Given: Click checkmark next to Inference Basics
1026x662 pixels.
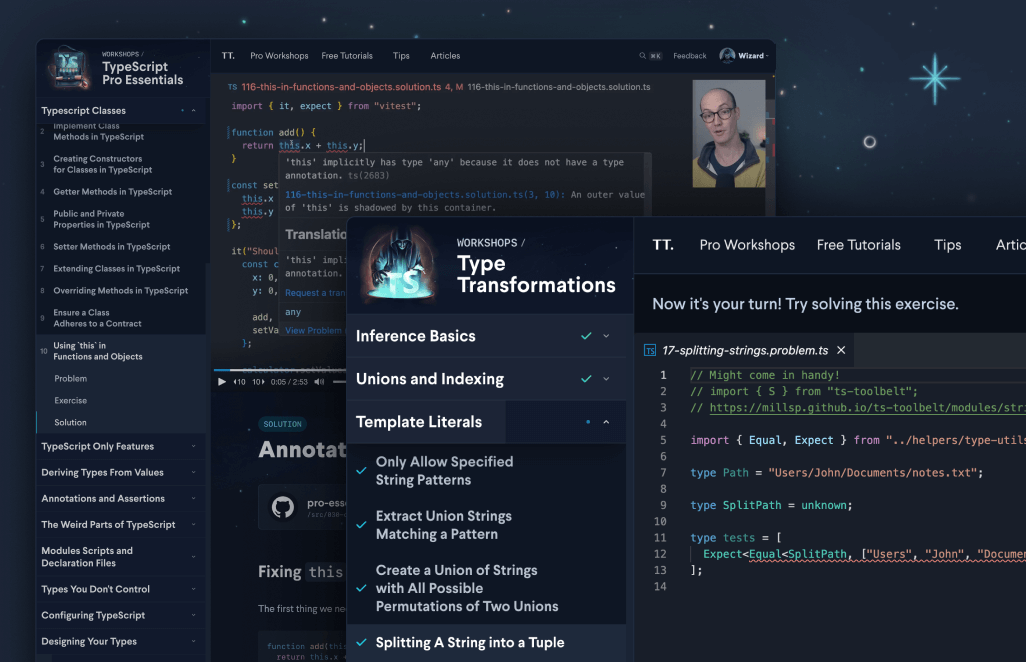Looking at the screenshot, I should click(x=586, y=336).
